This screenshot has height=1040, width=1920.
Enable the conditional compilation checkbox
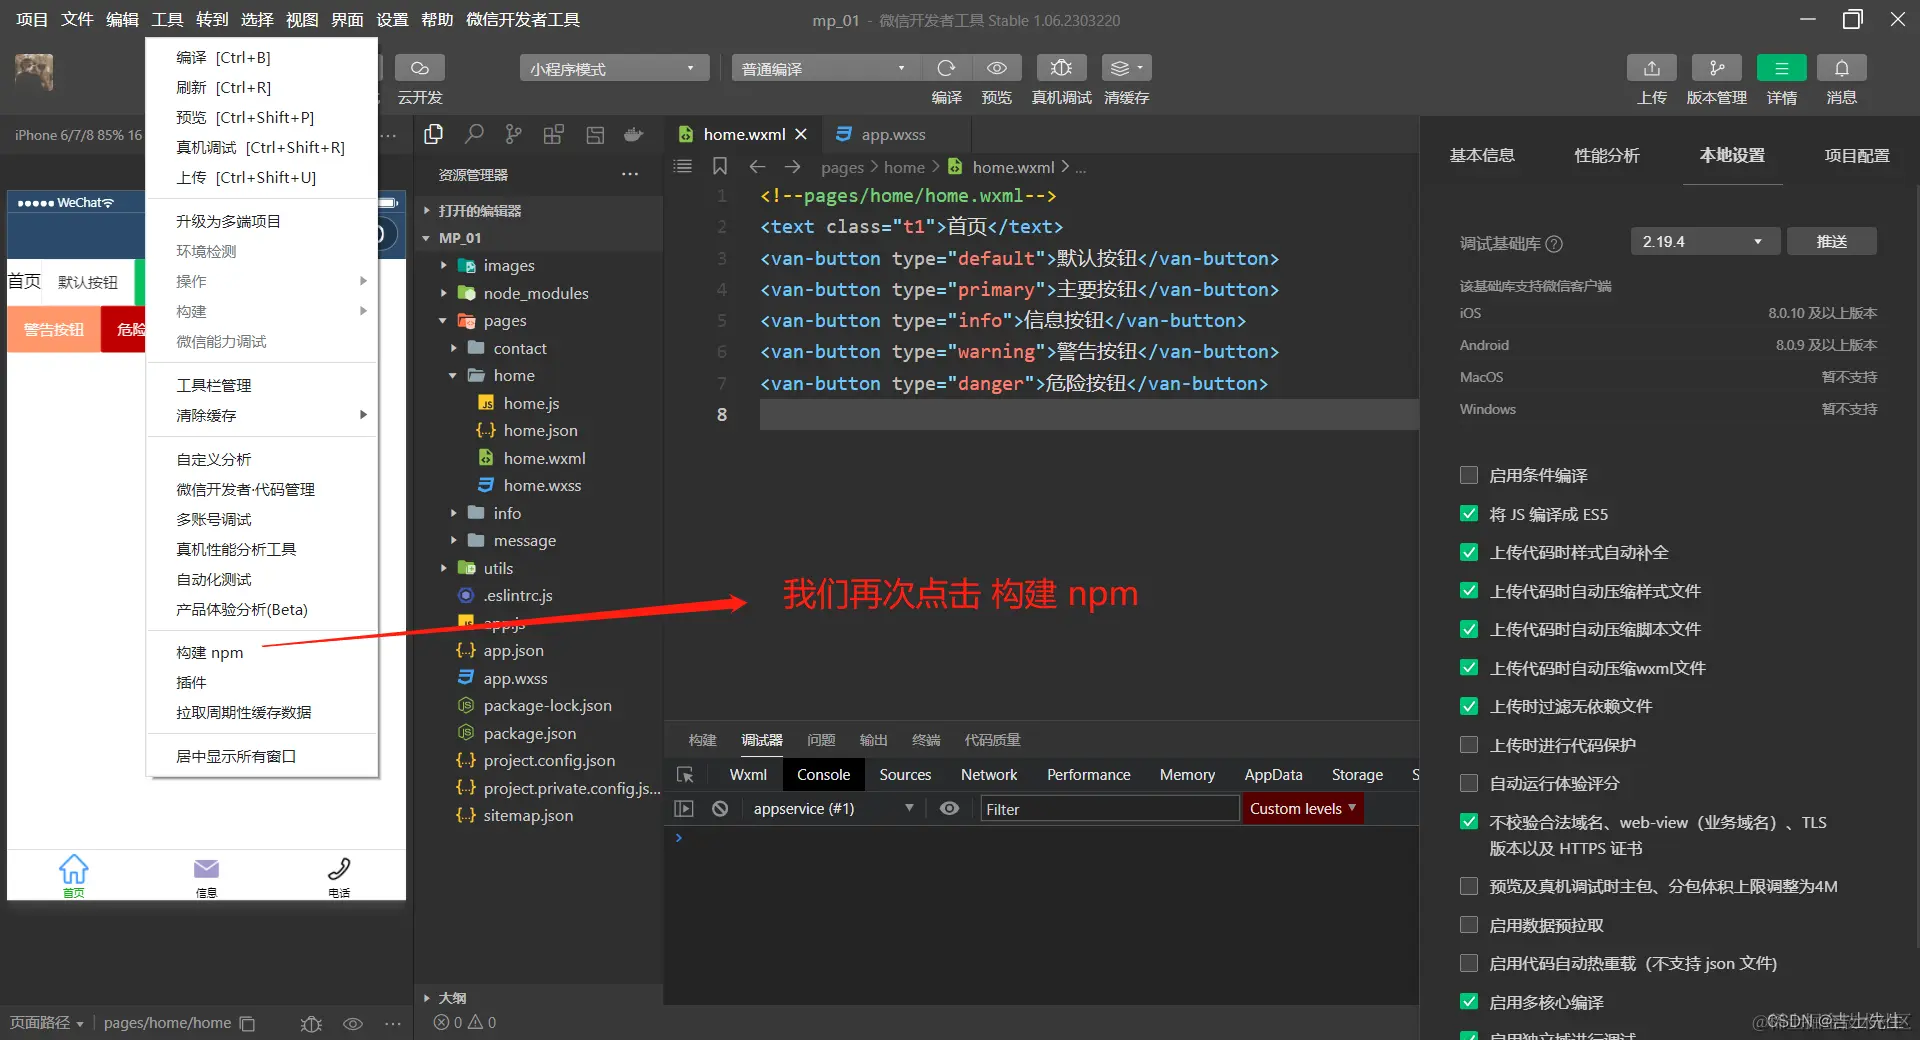pos(1469,475)
